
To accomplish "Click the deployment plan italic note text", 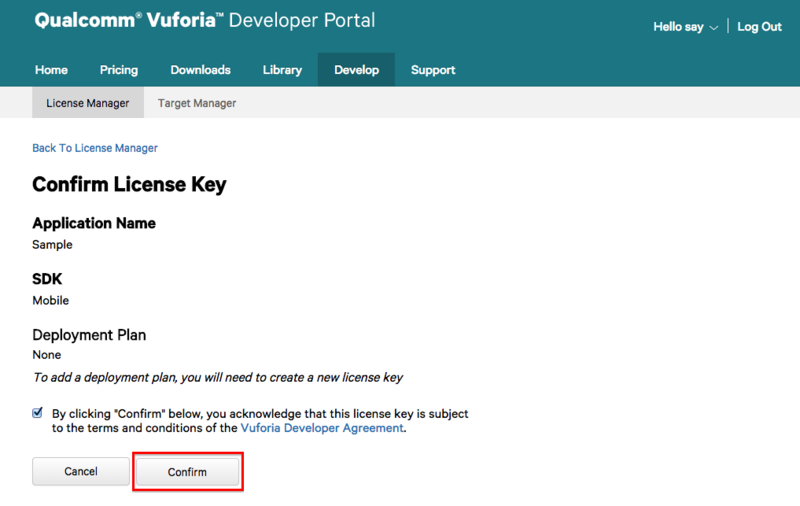I will click(218, 377).
